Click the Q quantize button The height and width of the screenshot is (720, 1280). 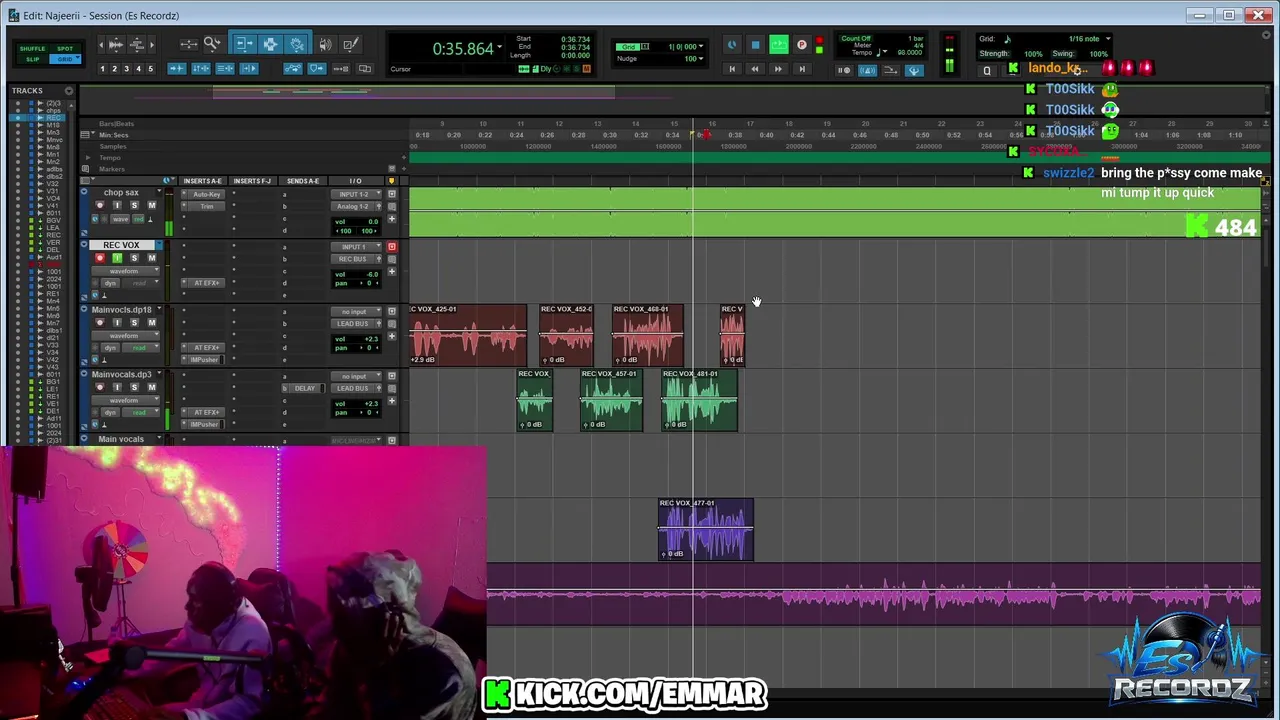987,70
